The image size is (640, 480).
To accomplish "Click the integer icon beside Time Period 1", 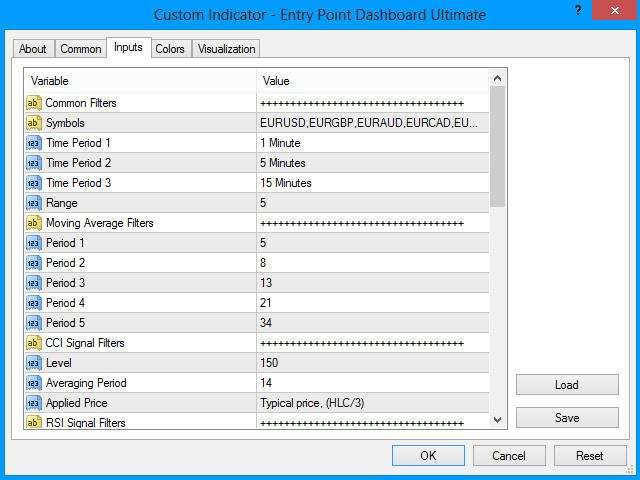I will tap(34, 143).
